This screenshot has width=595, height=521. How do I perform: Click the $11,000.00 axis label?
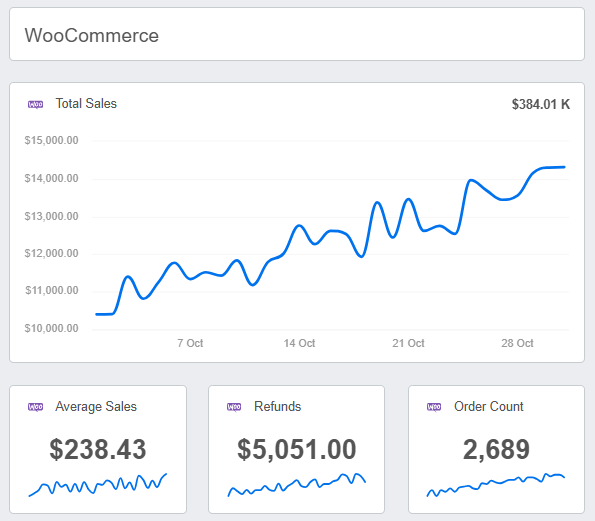51,290
